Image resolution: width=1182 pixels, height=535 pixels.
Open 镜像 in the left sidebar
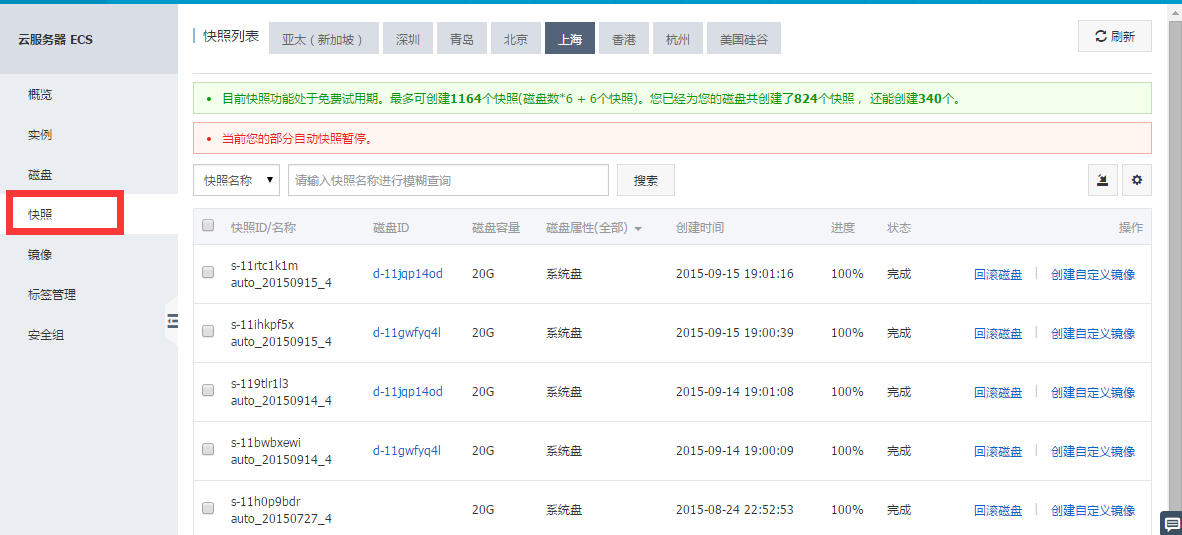(x=40, y=255)
